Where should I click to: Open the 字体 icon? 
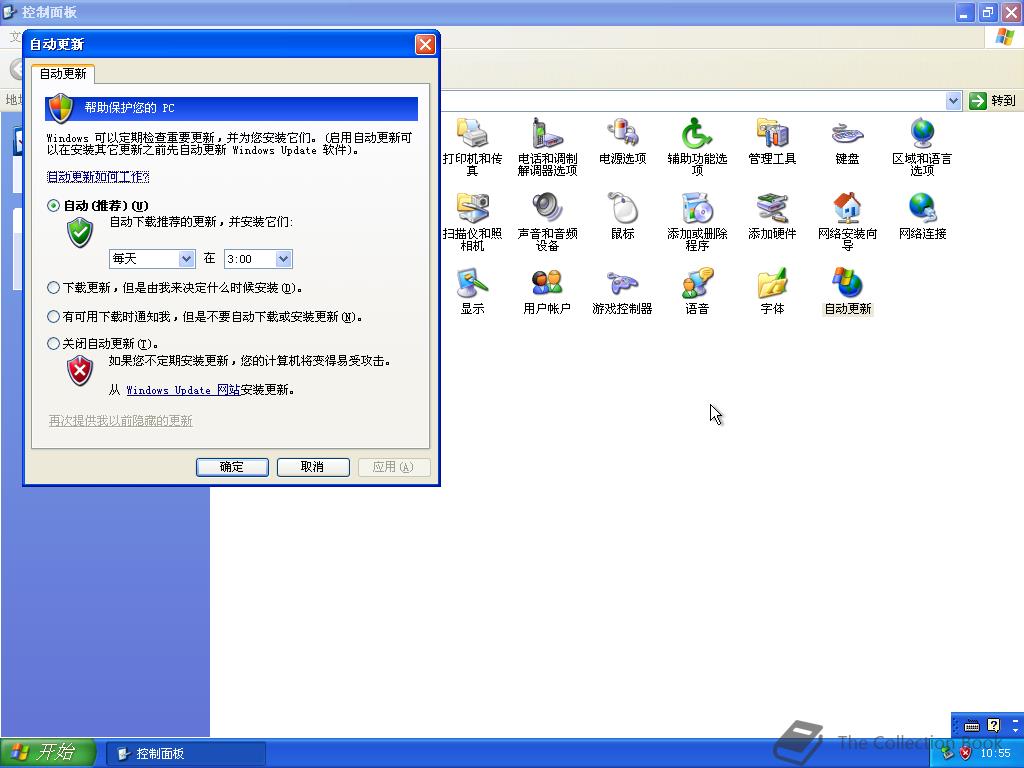pos(772,291)
